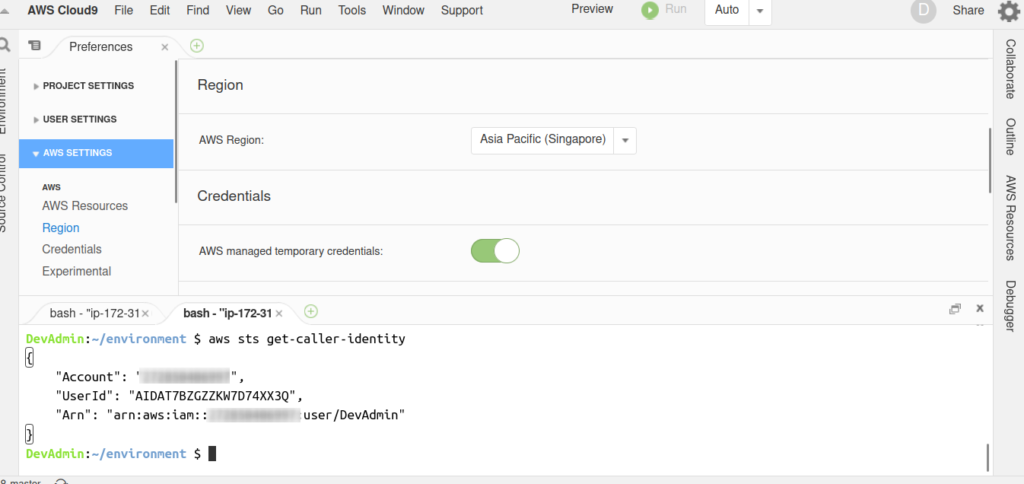Expand USER SETTINGS section
The image size is (1024, 484).
[x=80, y=120]
